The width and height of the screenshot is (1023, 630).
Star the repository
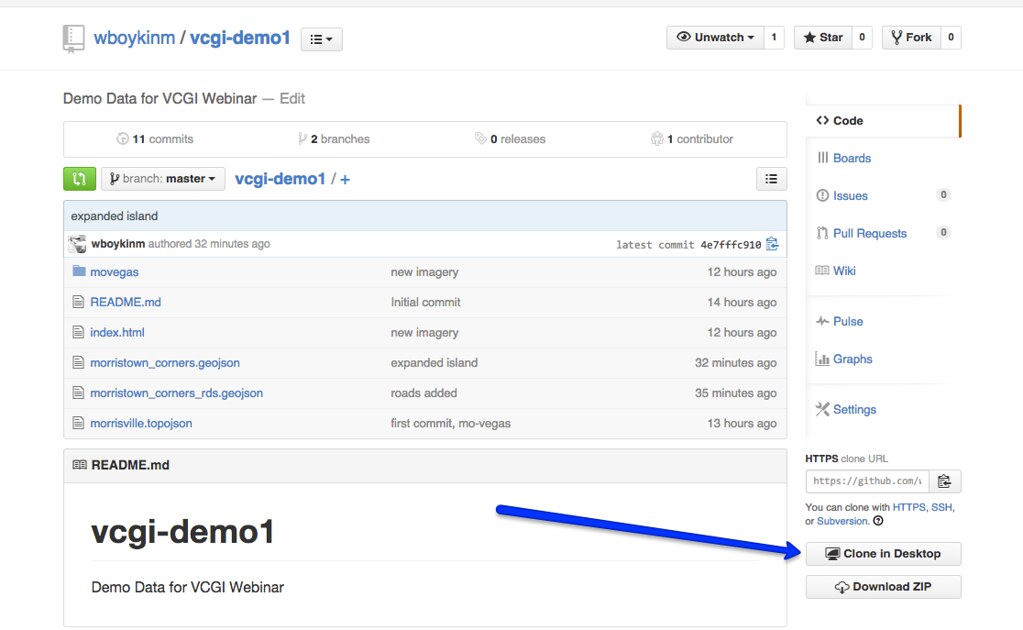(823, 37)
